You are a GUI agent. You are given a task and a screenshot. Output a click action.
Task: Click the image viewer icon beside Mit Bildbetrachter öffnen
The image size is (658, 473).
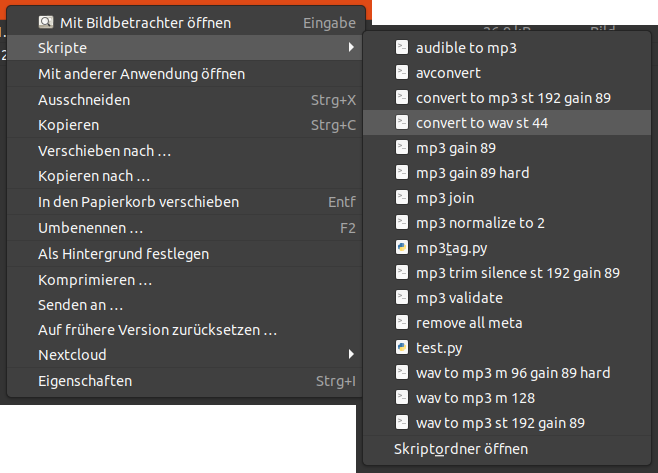[x=46, y=22]
